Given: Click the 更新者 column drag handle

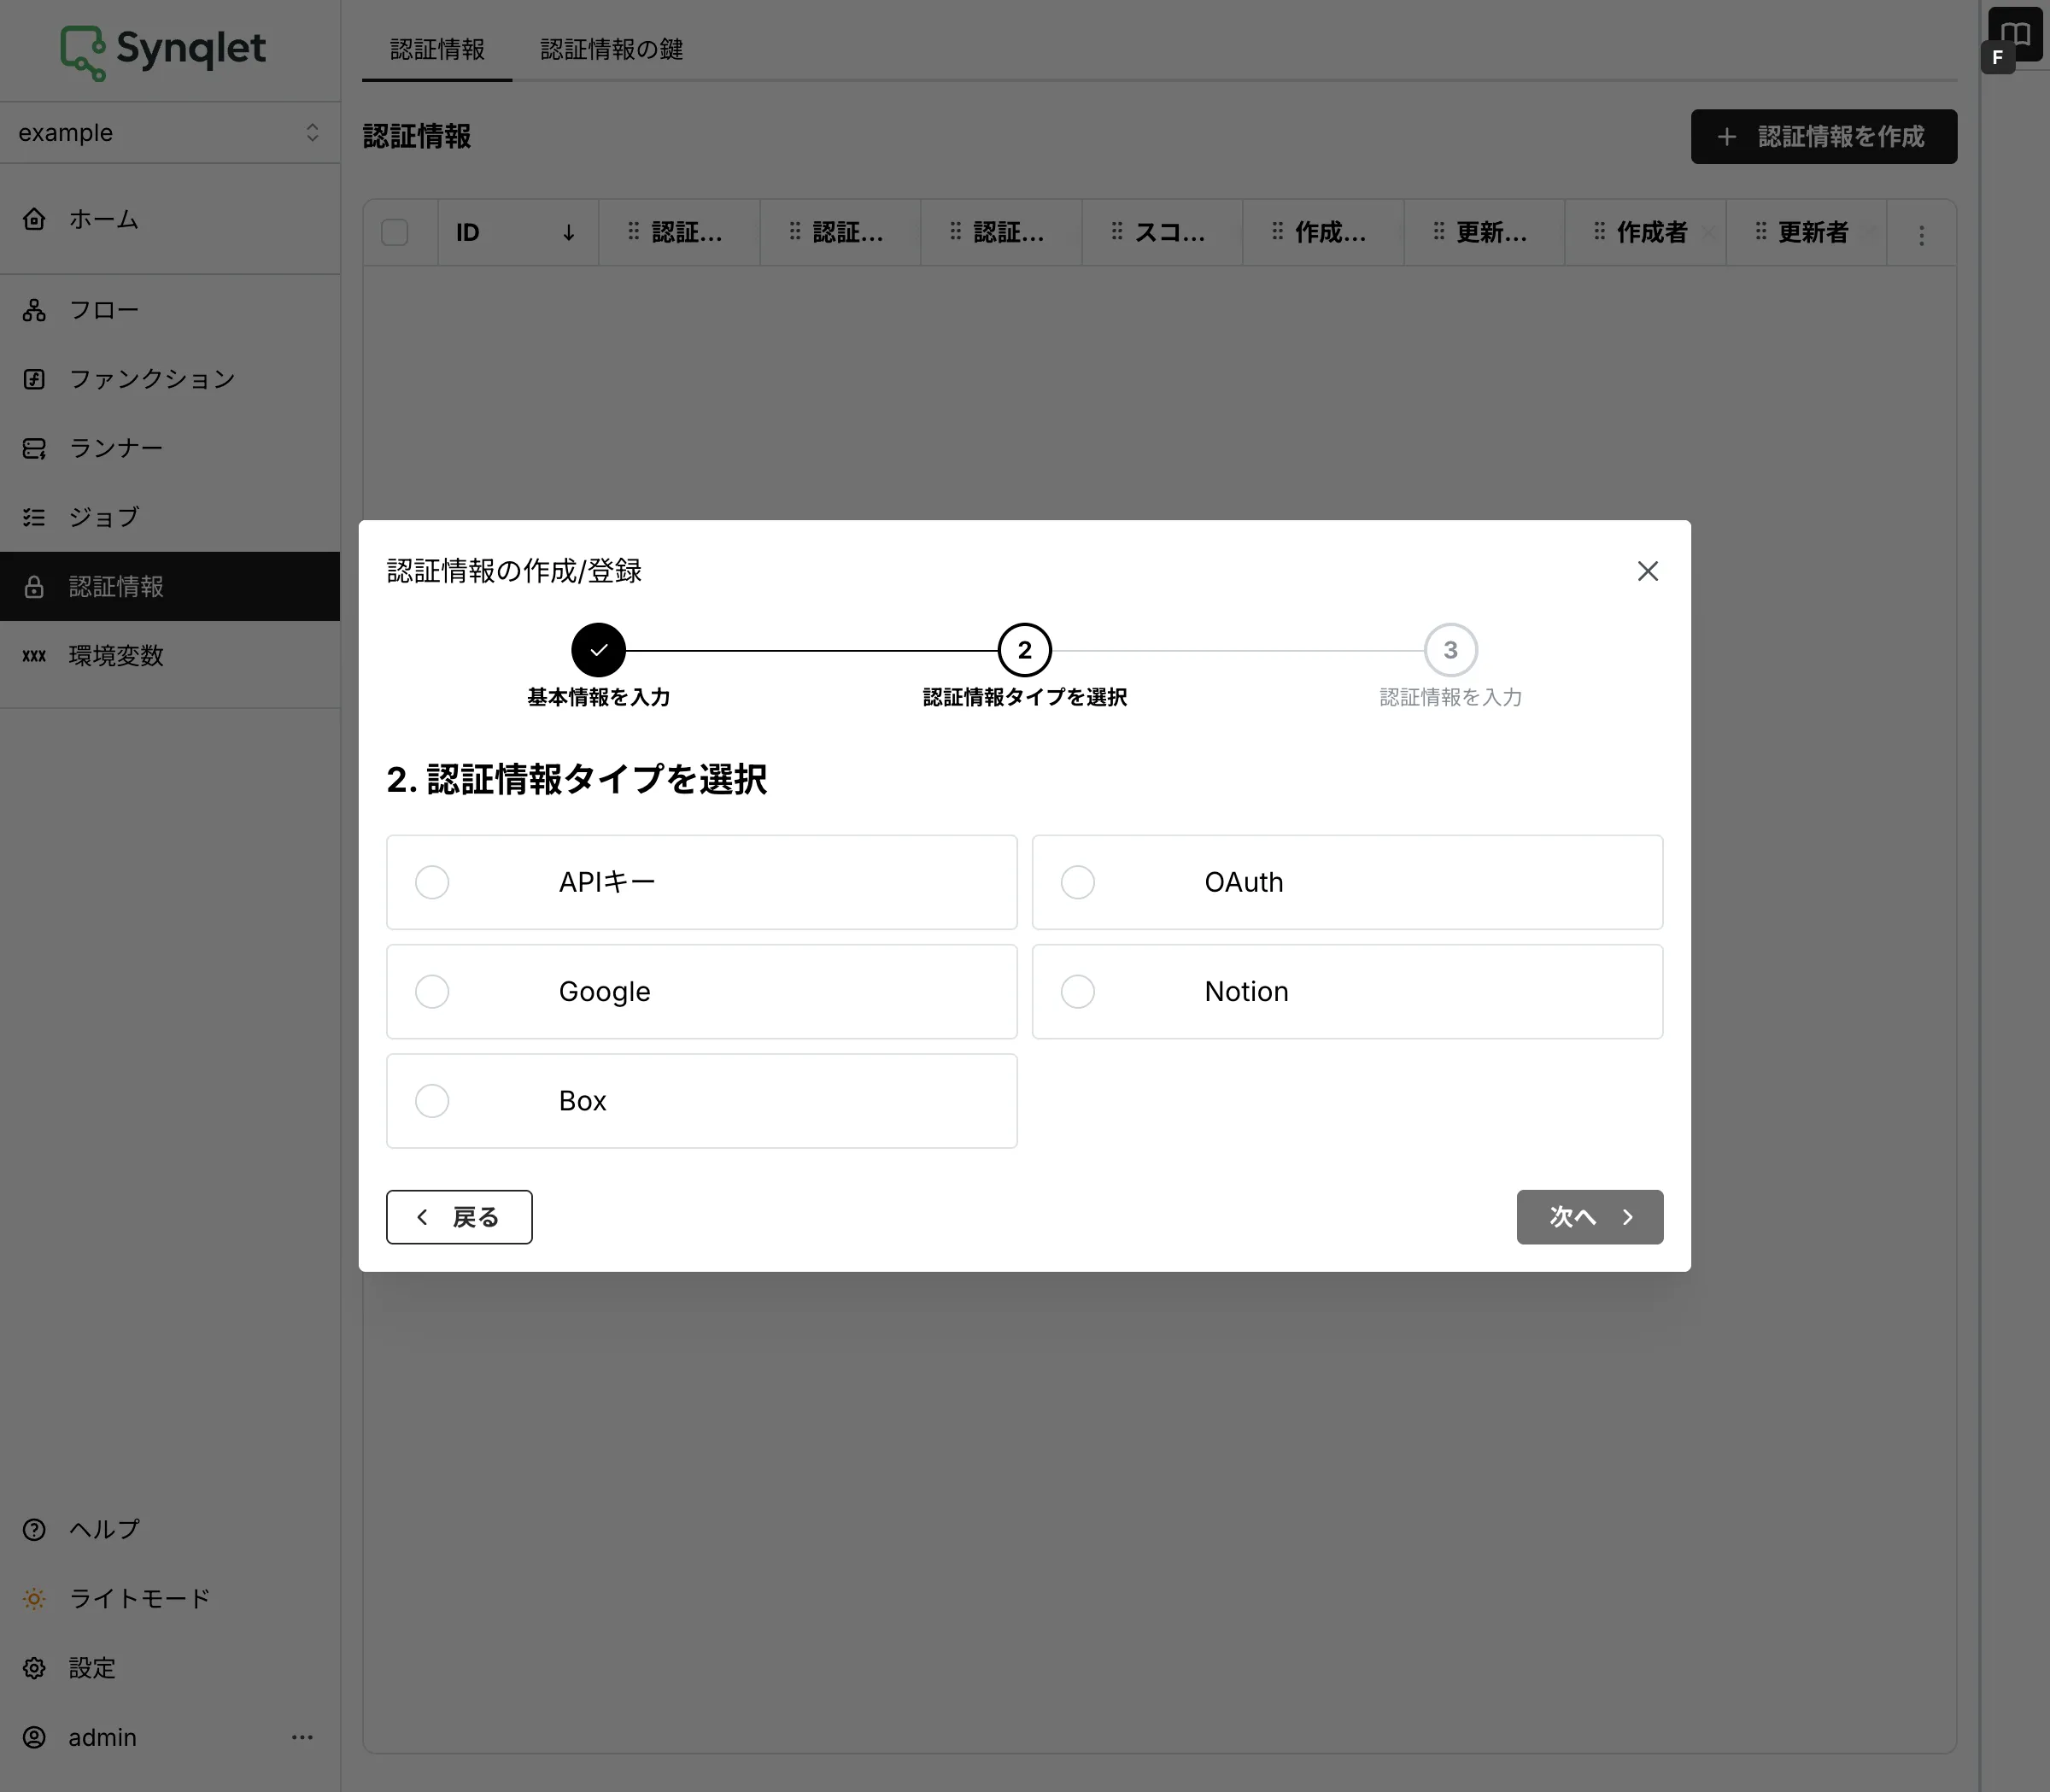Looking at the screenshot, I should 1760,232.
